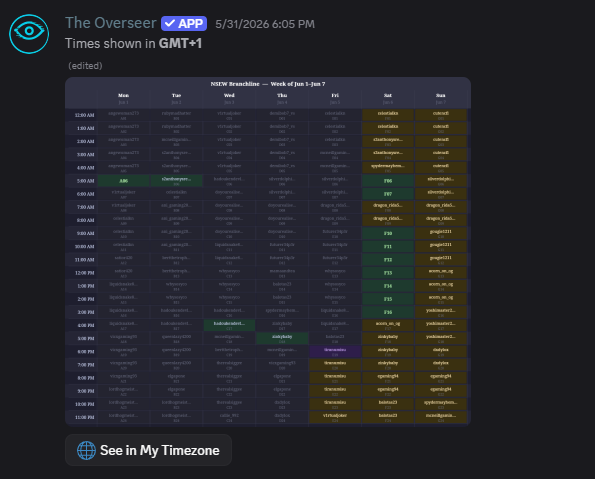Select the Tue Jun 2 column header

176,99
